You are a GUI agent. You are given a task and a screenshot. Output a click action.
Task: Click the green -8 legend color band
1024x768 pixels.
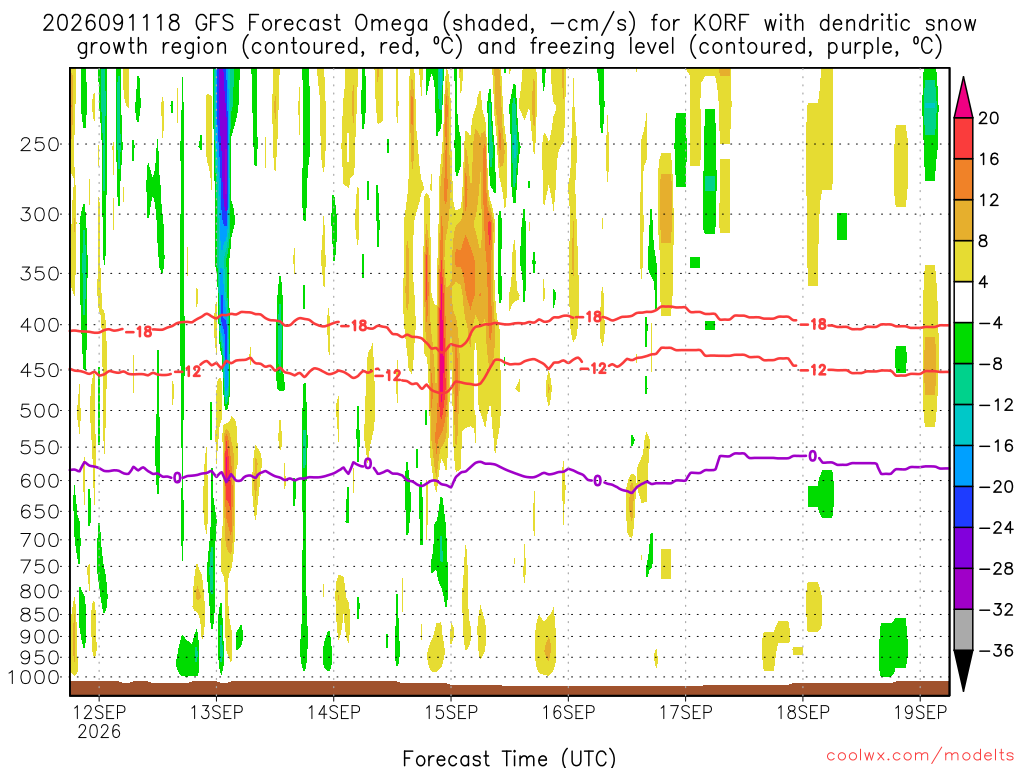(x=963, y=343)
